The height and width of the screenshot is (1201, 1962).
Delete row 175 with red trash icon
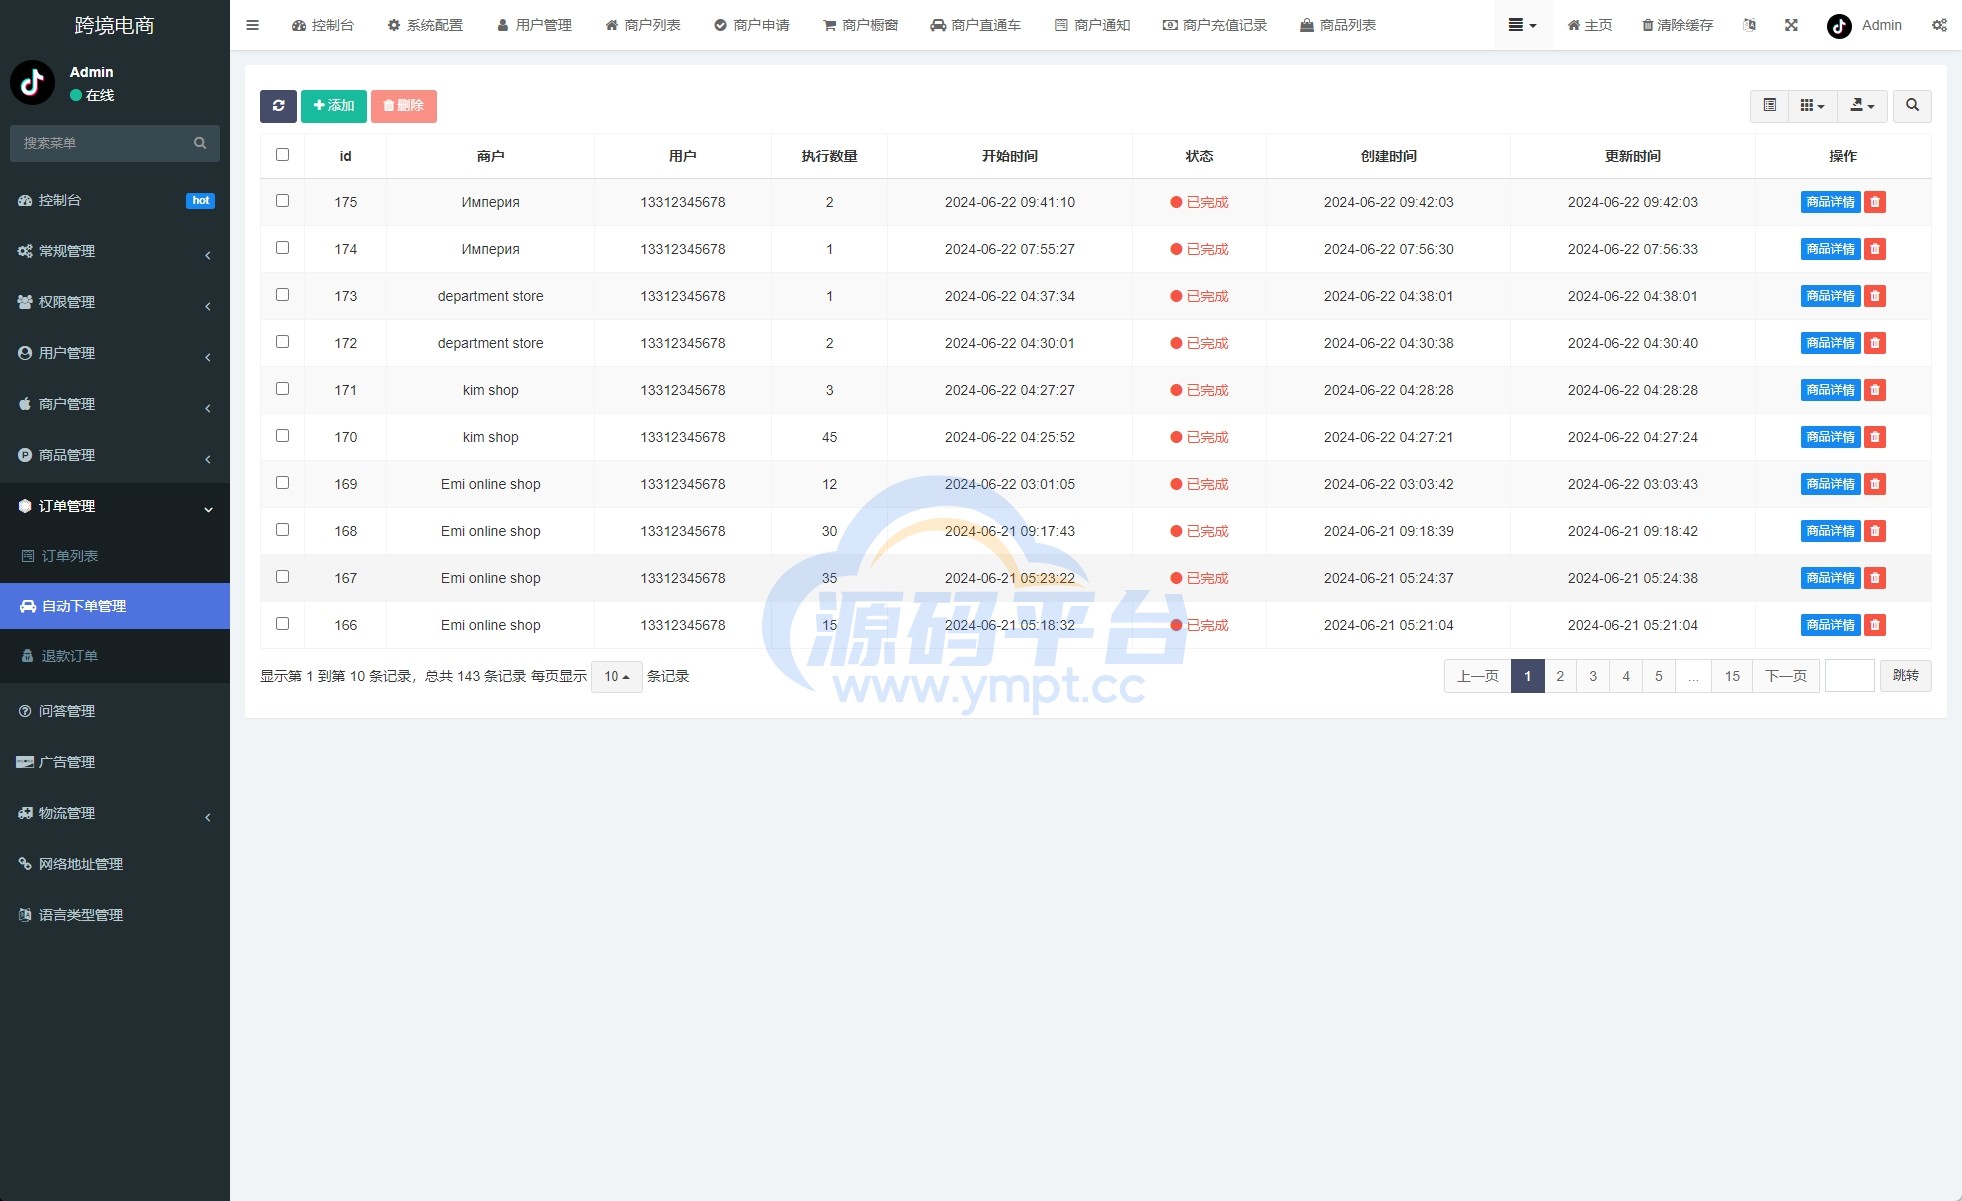(x=1875, y=202)
